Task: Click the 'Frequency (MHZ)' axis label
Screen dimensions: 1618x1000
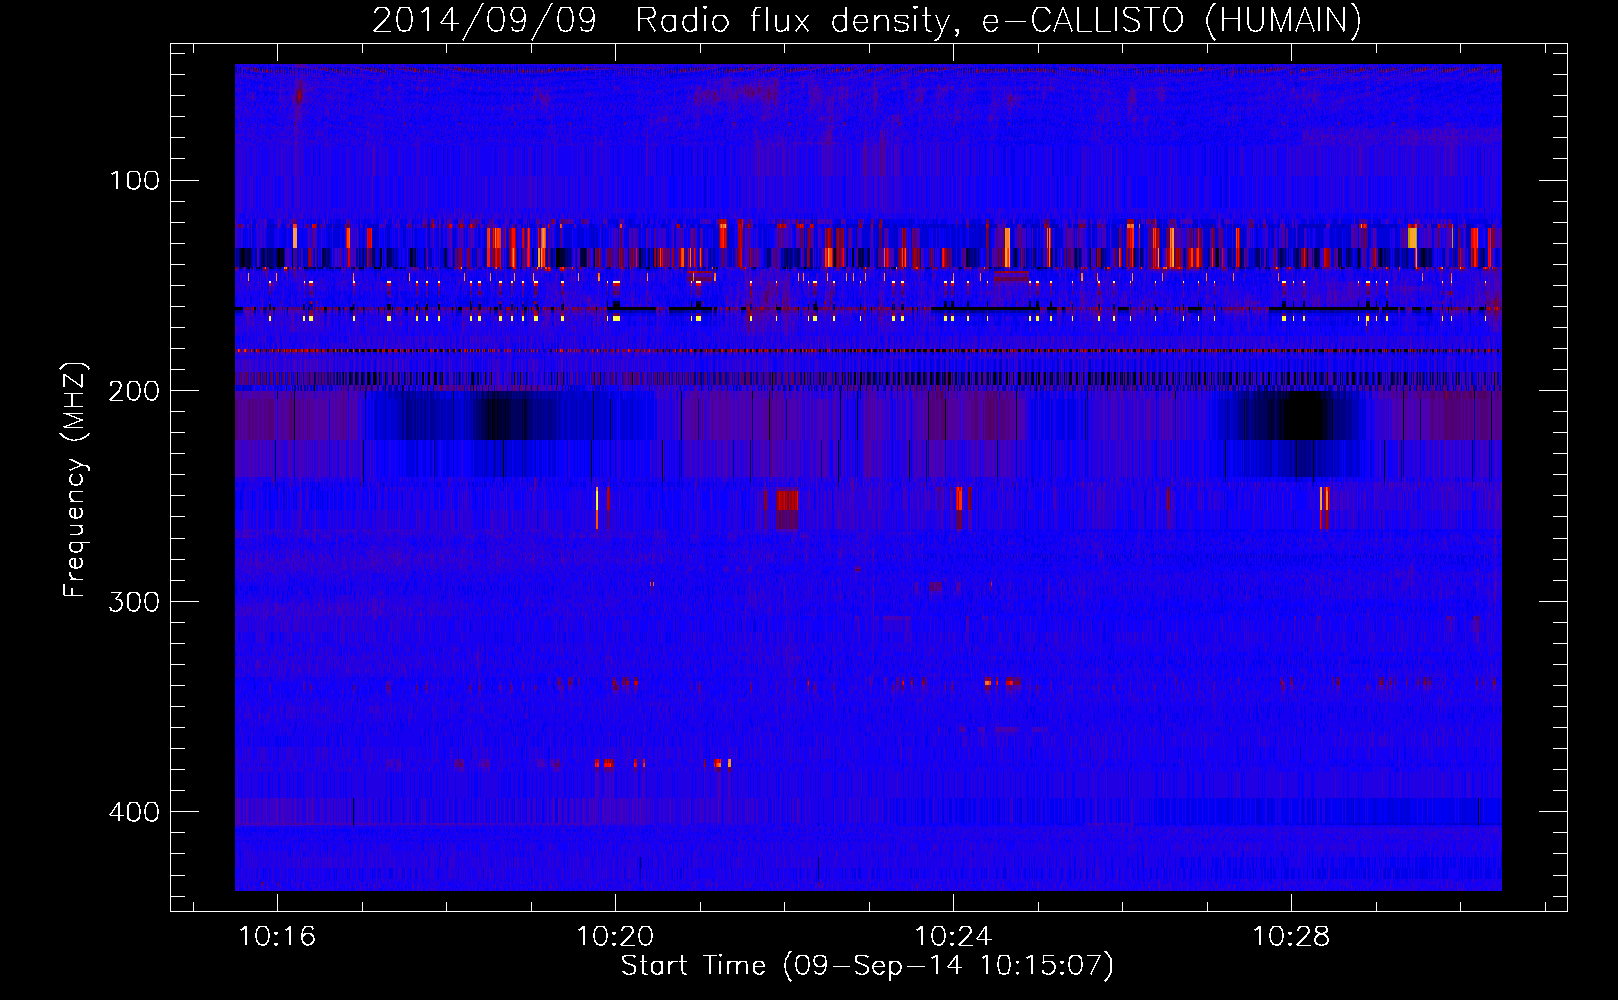Action: [75, 479]
